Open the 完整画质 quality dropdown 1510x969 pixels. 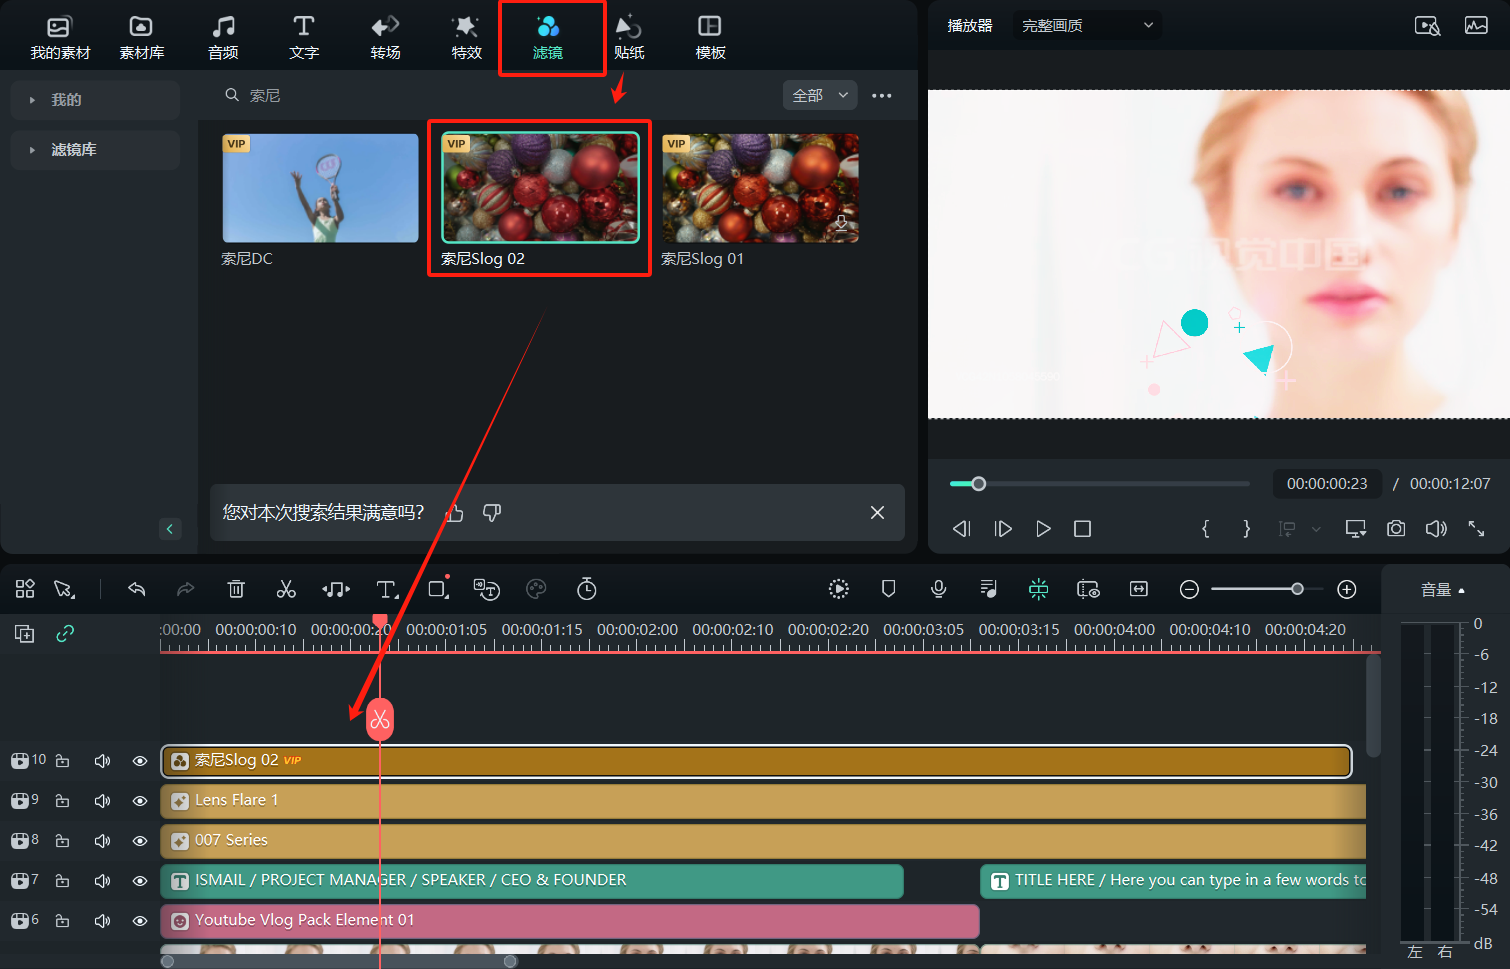(x=1087, y=25)
